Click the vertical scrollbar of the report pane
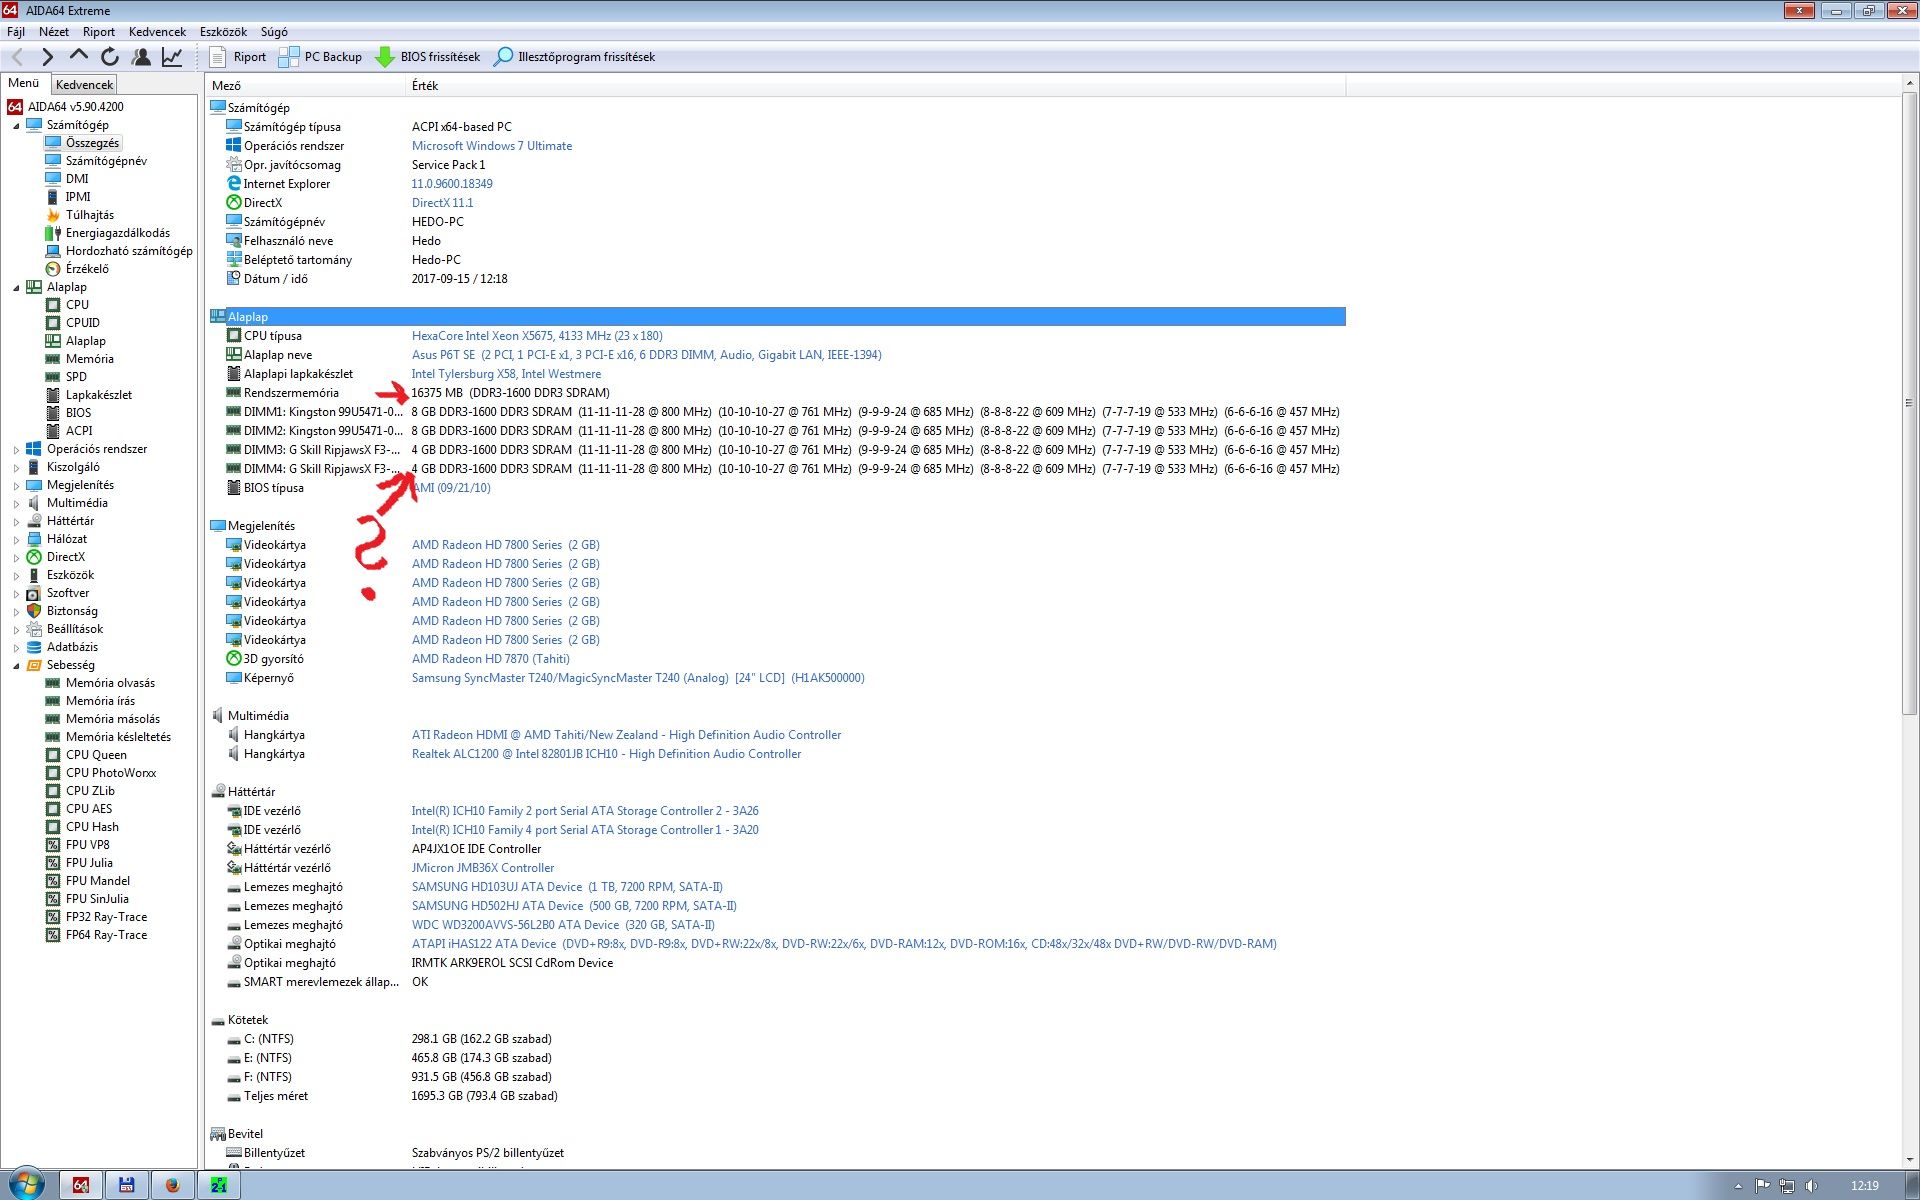1920x1200 pixels. [x=1909, y=405]
